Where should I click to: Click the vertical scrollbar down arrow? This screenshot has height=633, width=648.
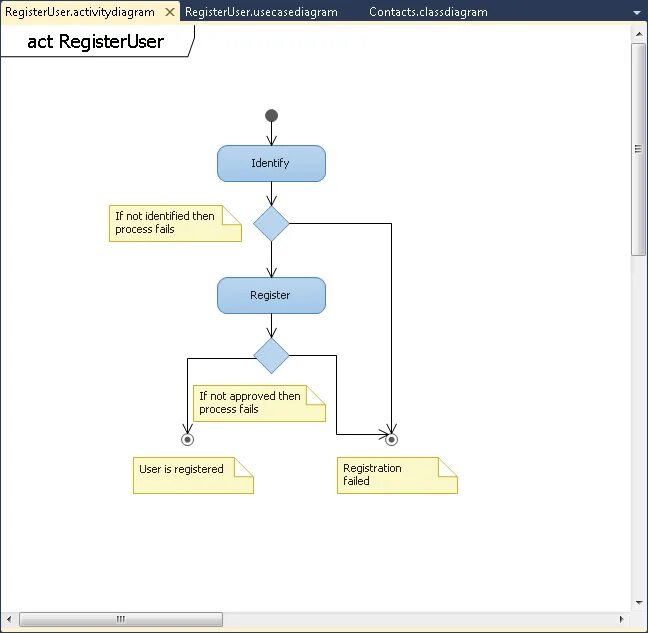pyautogui.click(x=639, y=602)
